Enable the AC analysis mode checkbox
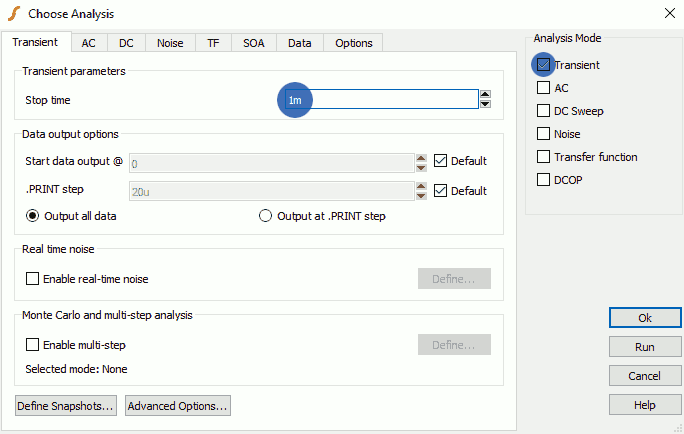The width and height of the screenshot is (684, 434). (544, 88)
